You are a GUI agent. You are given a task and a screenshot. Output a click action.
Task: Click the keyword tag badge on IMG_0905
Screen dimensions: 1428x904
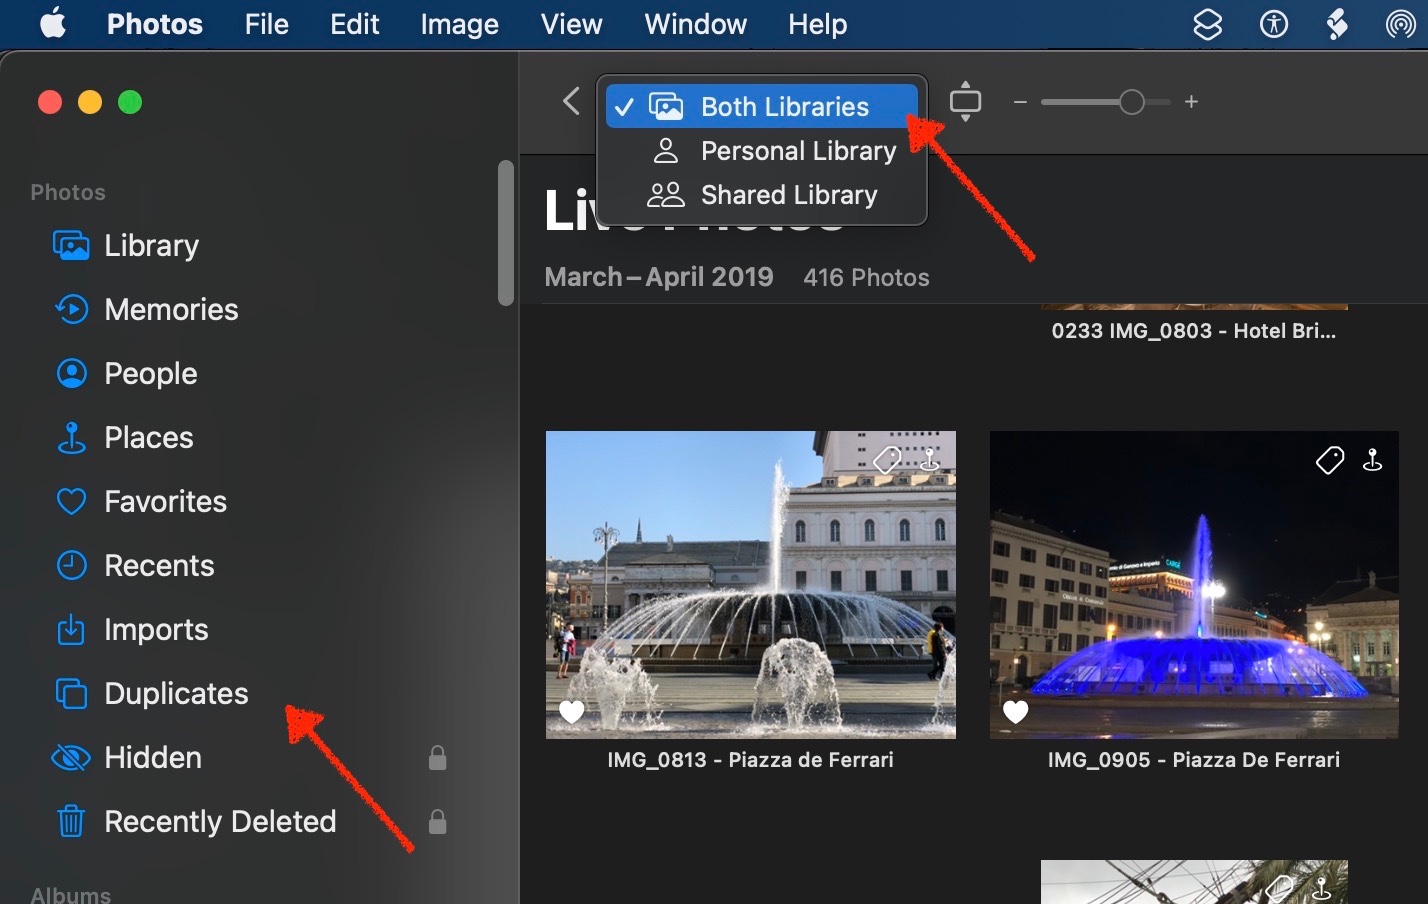tap(1330, 460)
